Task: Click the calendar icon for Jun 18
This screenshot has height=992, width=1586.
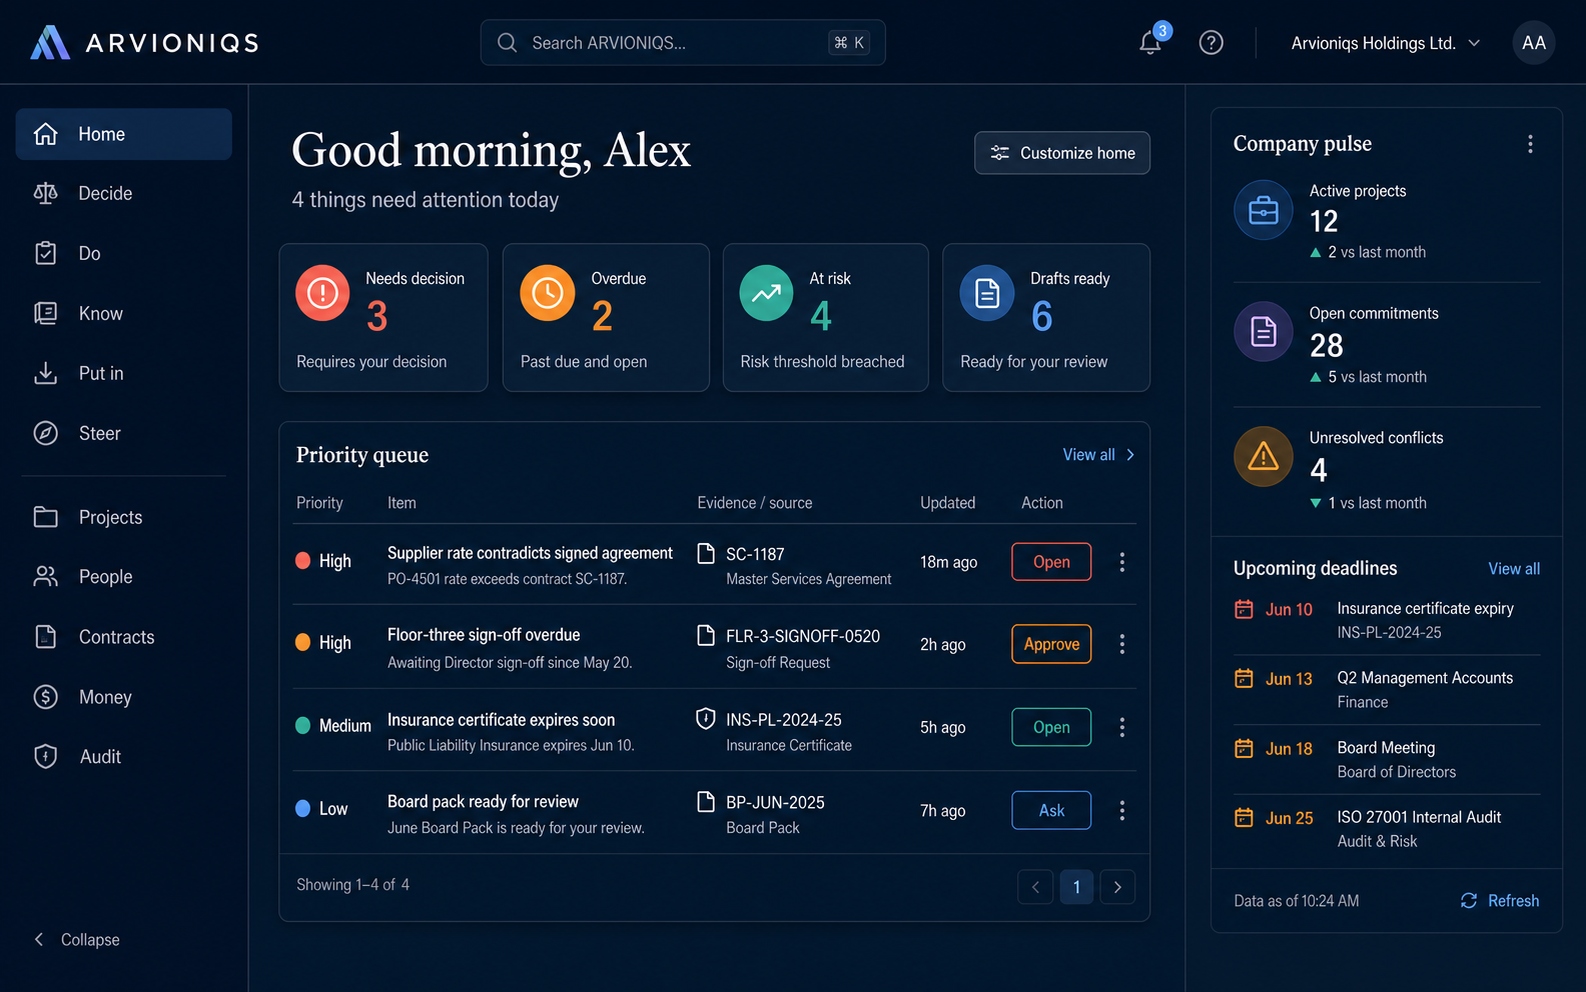Action: [x=1244, y=748]
